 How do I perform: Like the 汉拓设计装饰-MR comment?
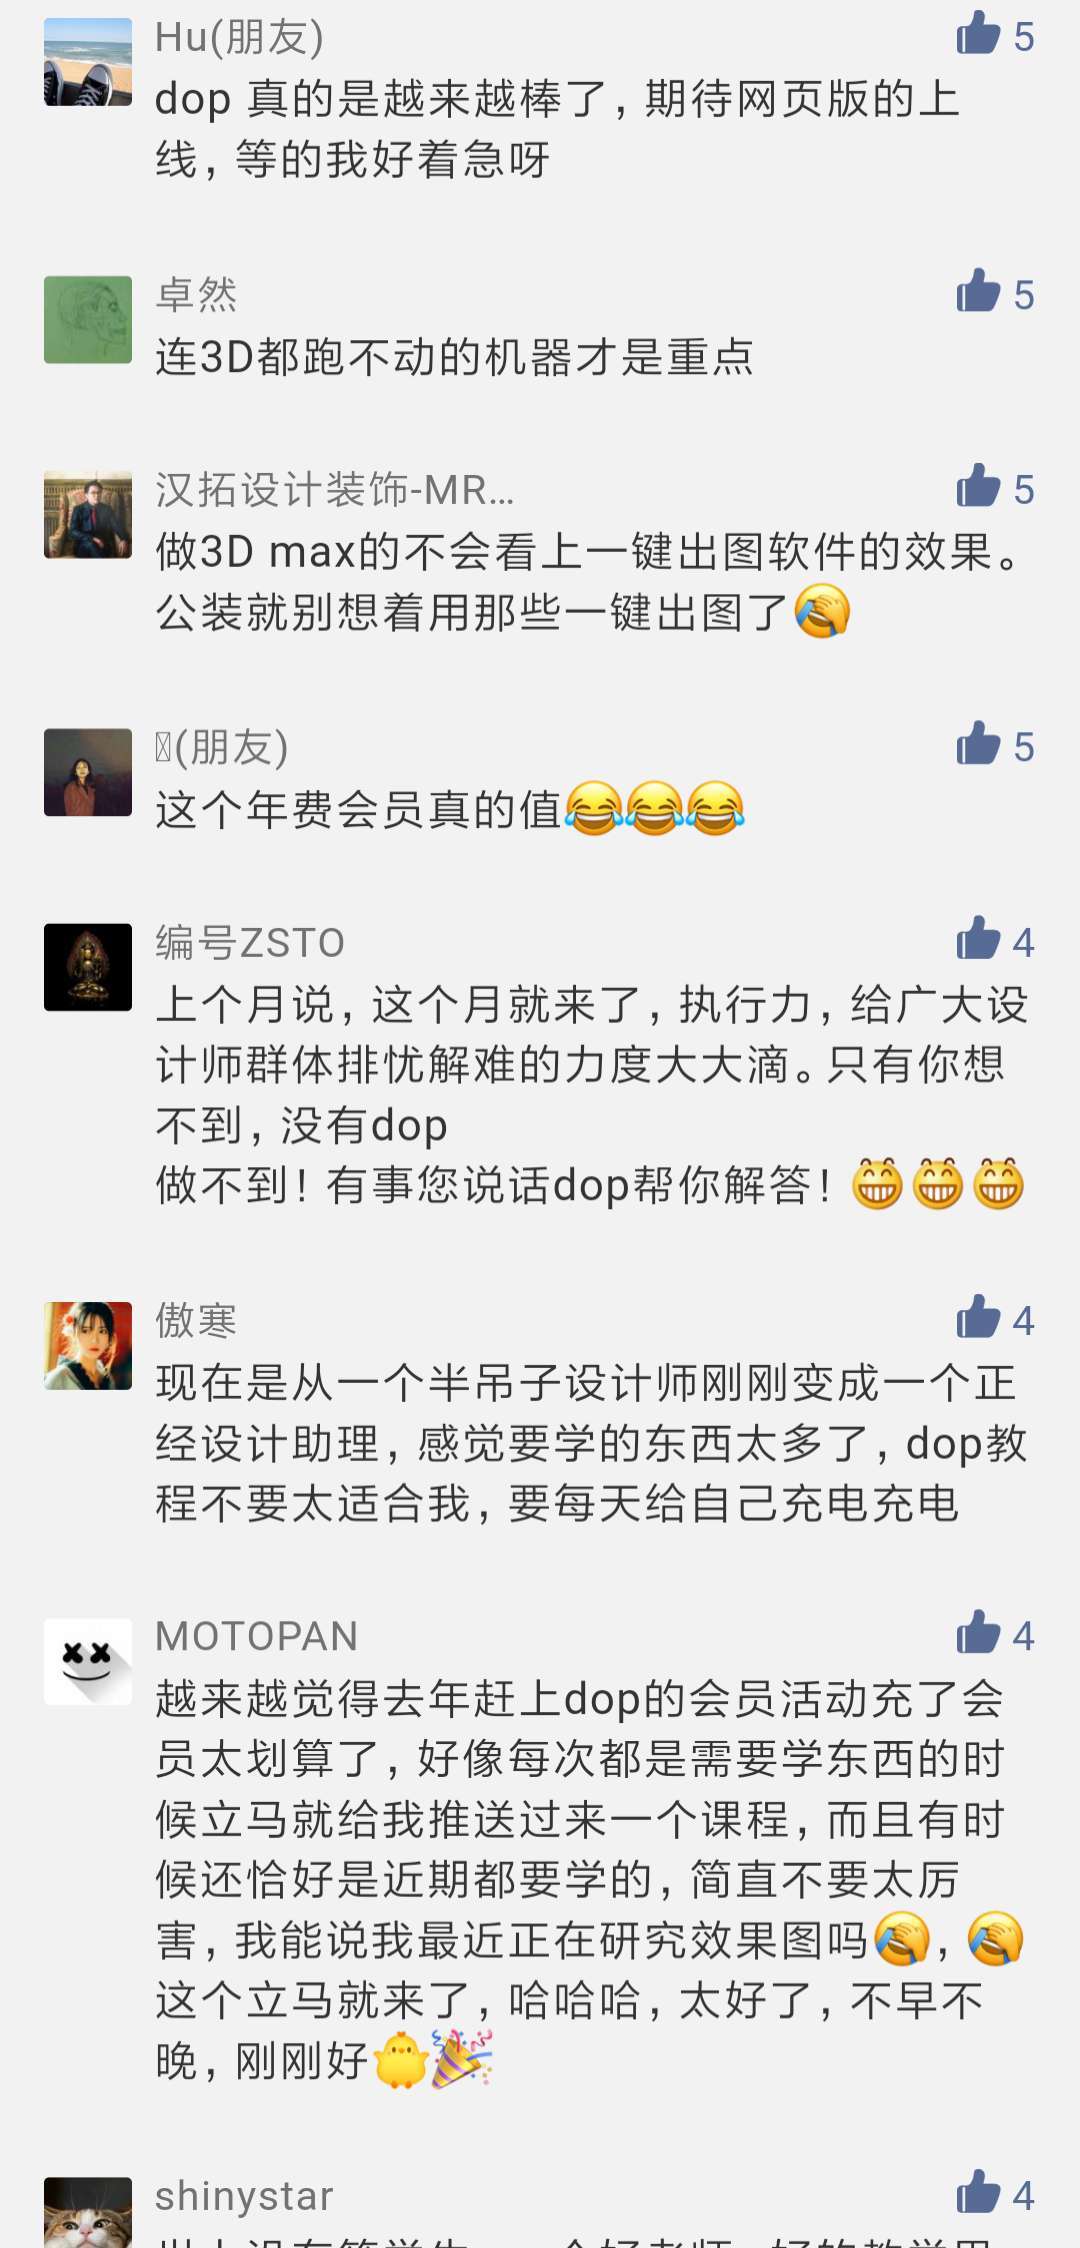(978, 487)
